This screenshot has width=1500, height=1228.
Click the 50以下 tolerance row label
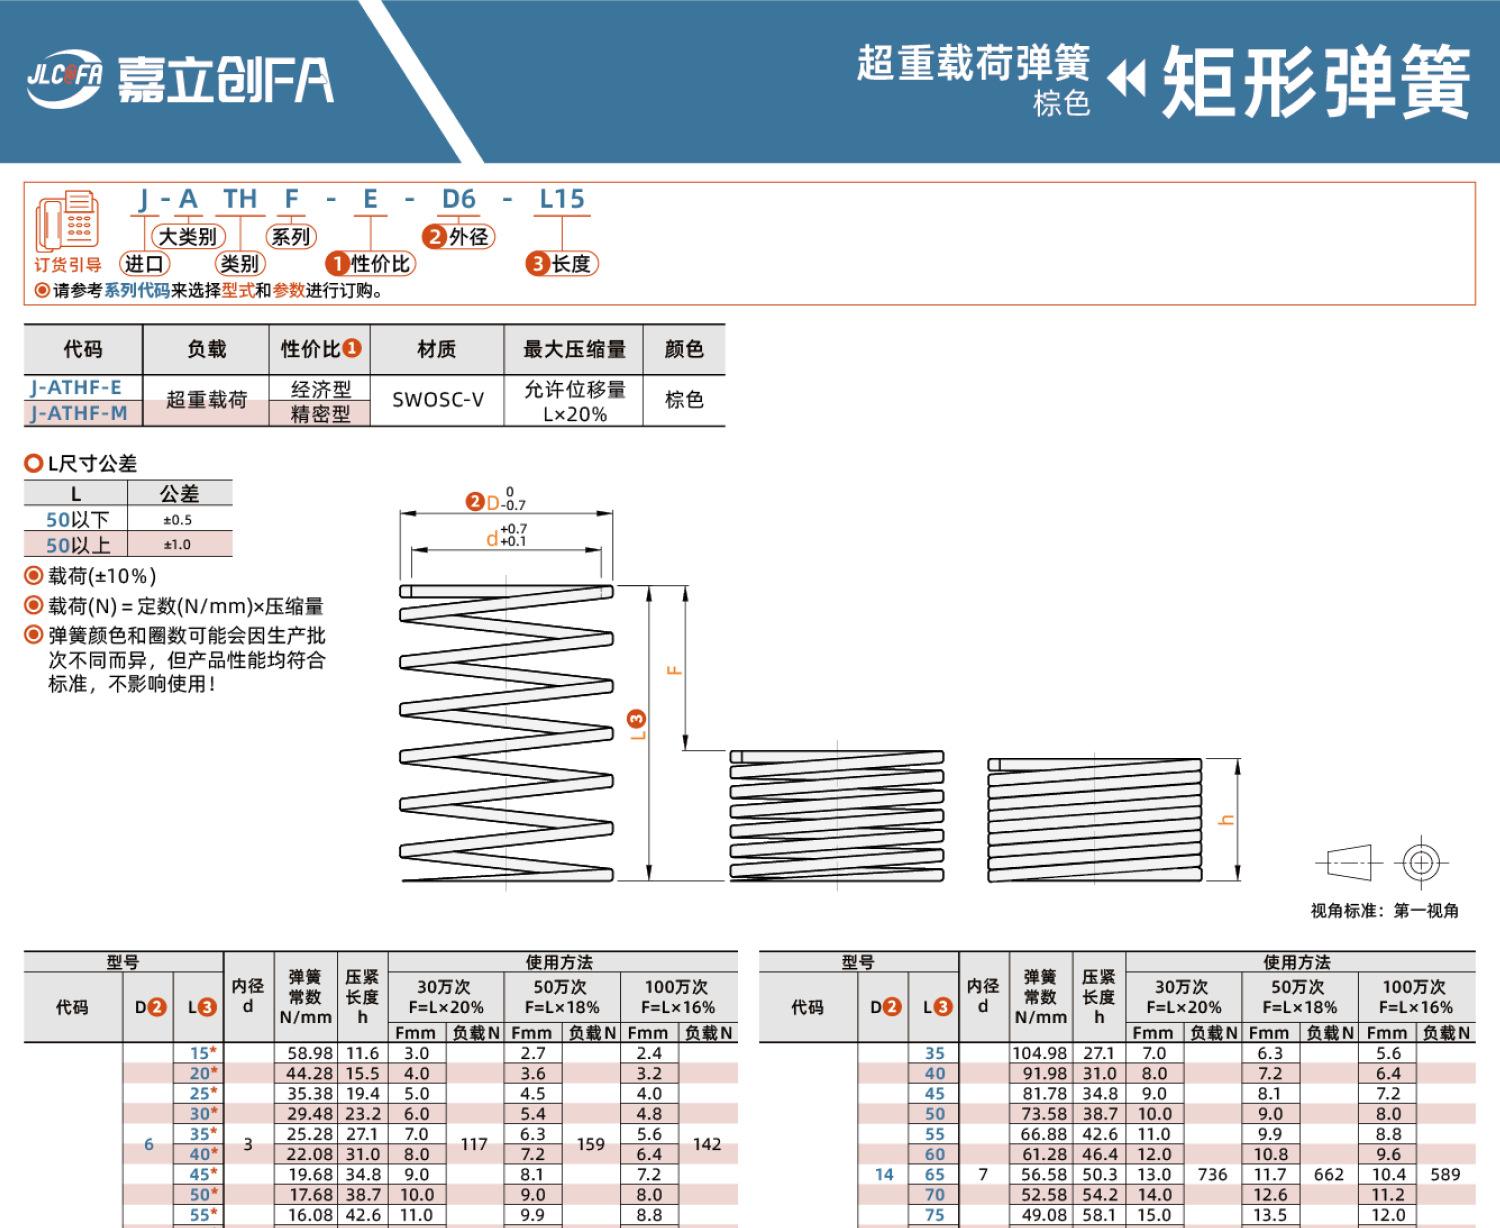pos(77,519)
